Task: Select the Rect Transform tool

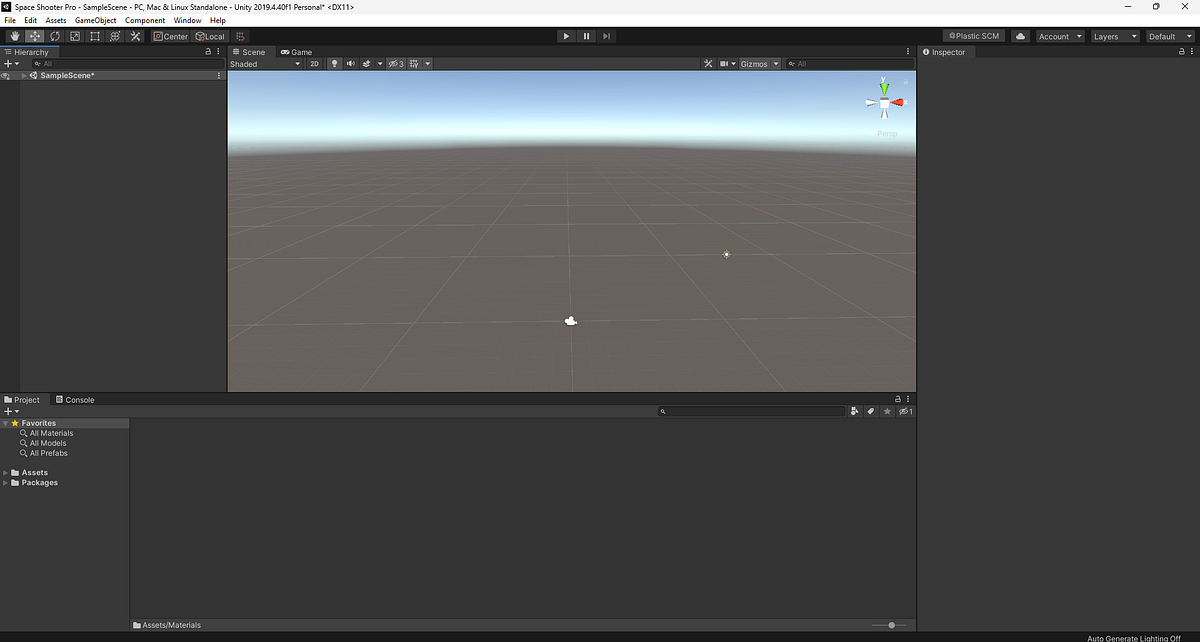Action: point(95,36)
